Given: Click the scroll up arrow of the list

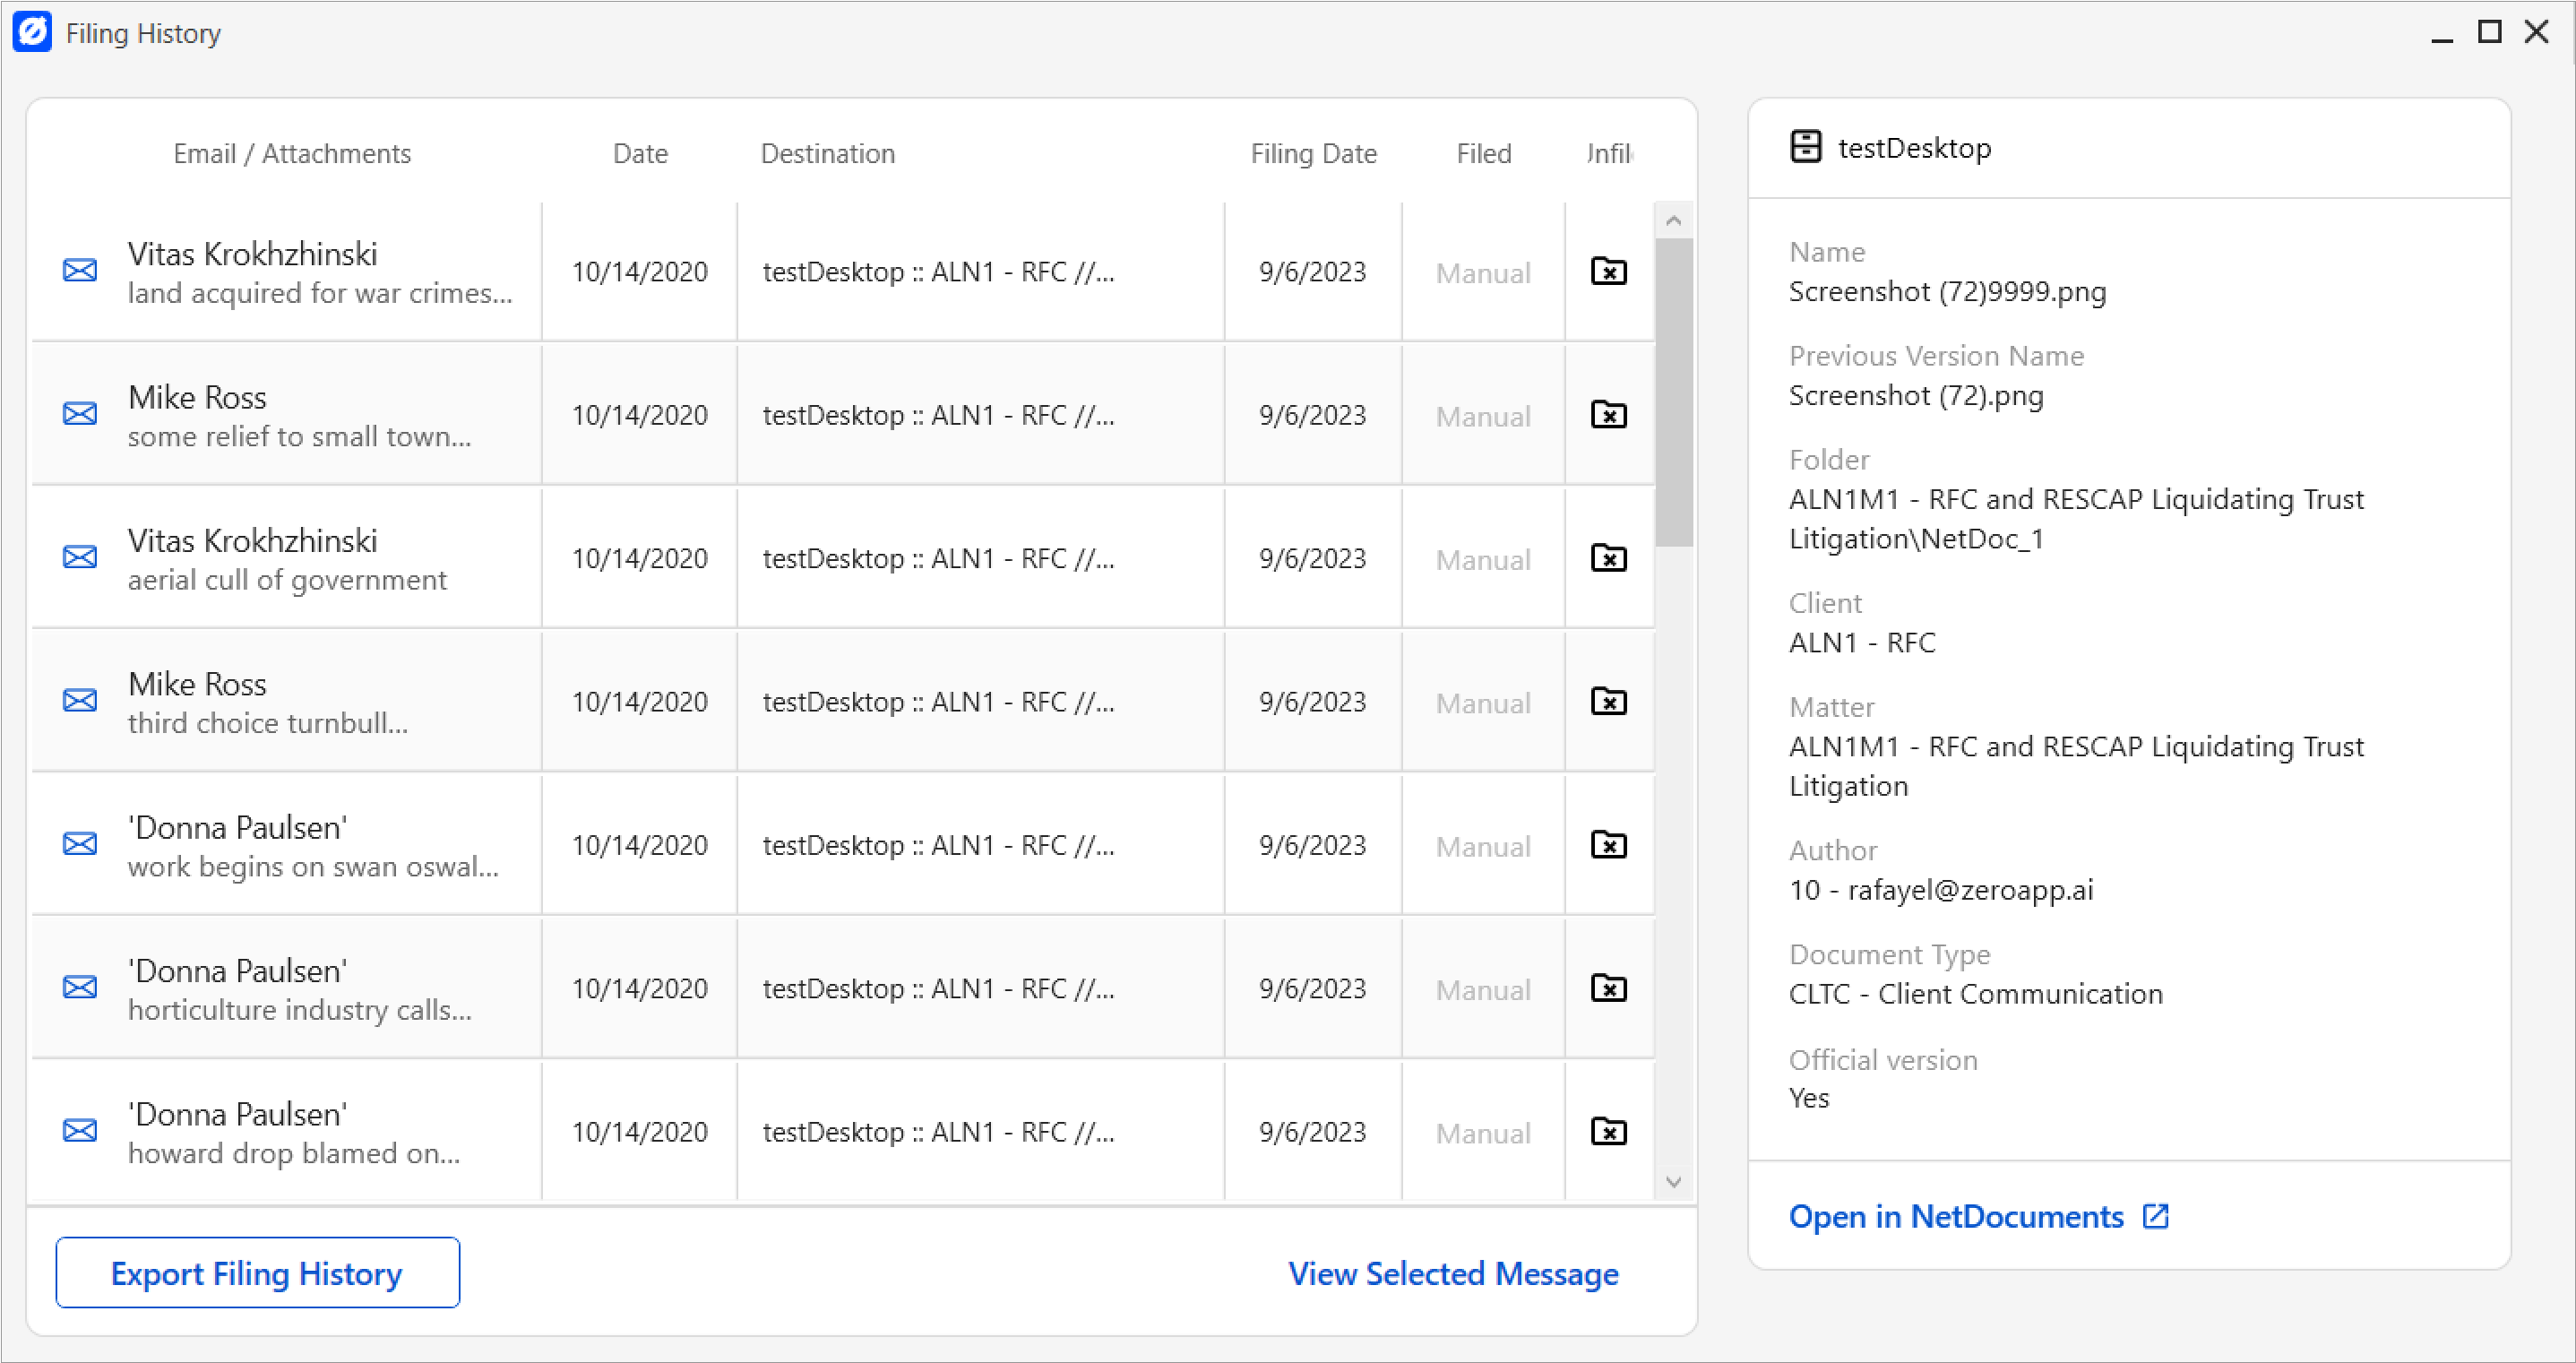Looking at the screenshot, I should [x=1673, y=220].
